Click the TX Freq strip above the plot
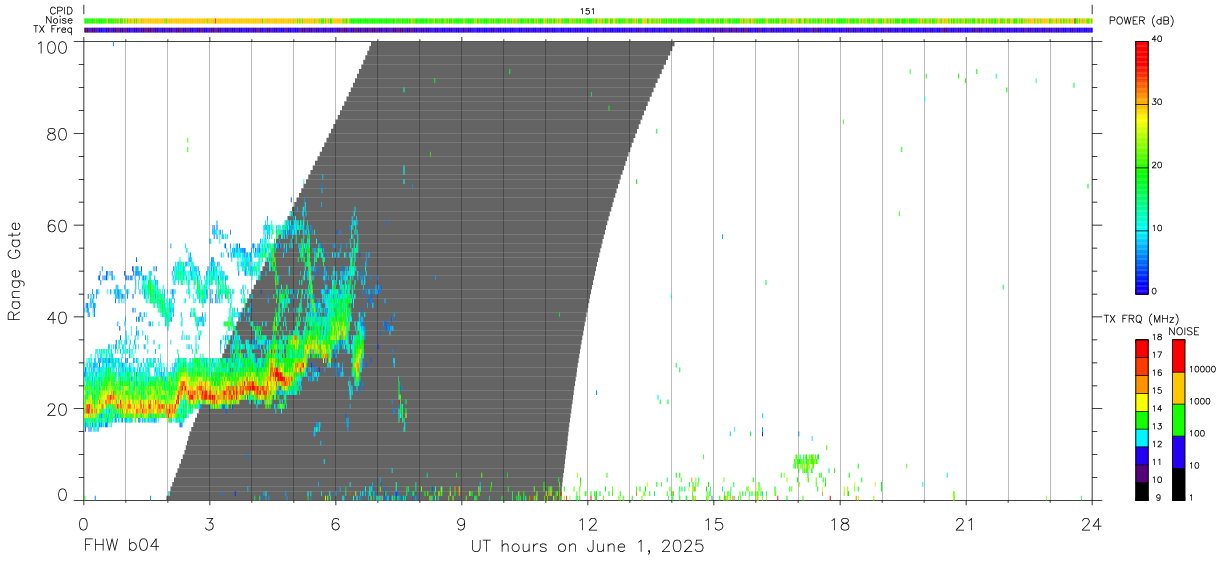 587,30
